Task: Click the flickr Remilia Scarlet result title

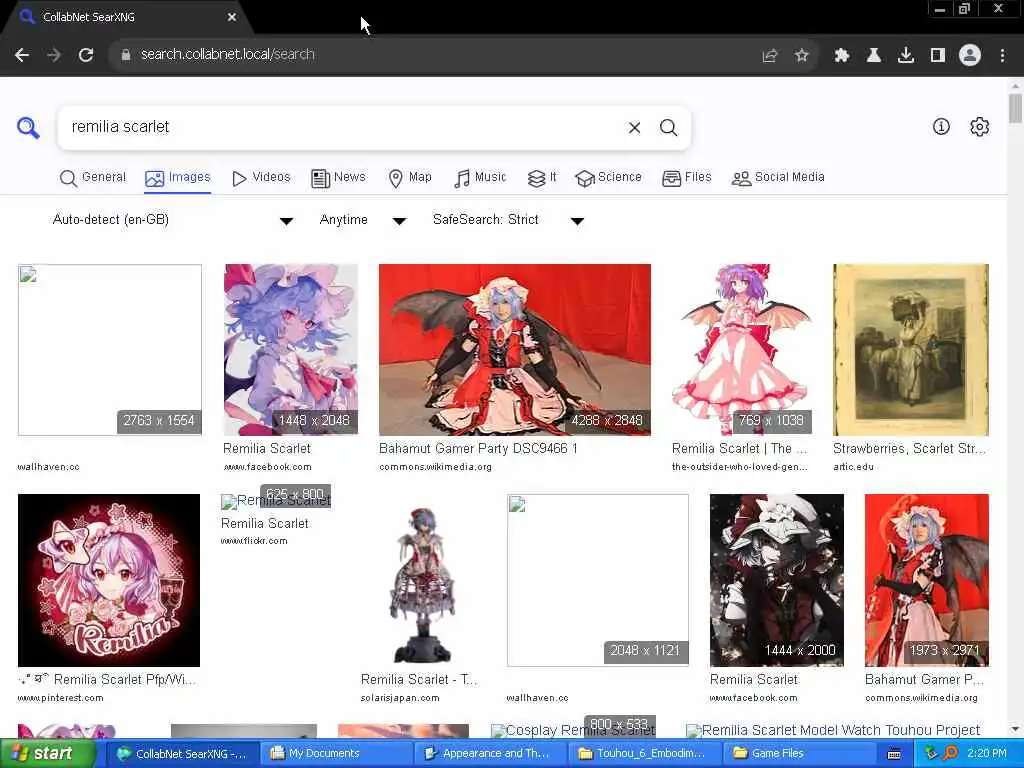Action: (264, 524)
